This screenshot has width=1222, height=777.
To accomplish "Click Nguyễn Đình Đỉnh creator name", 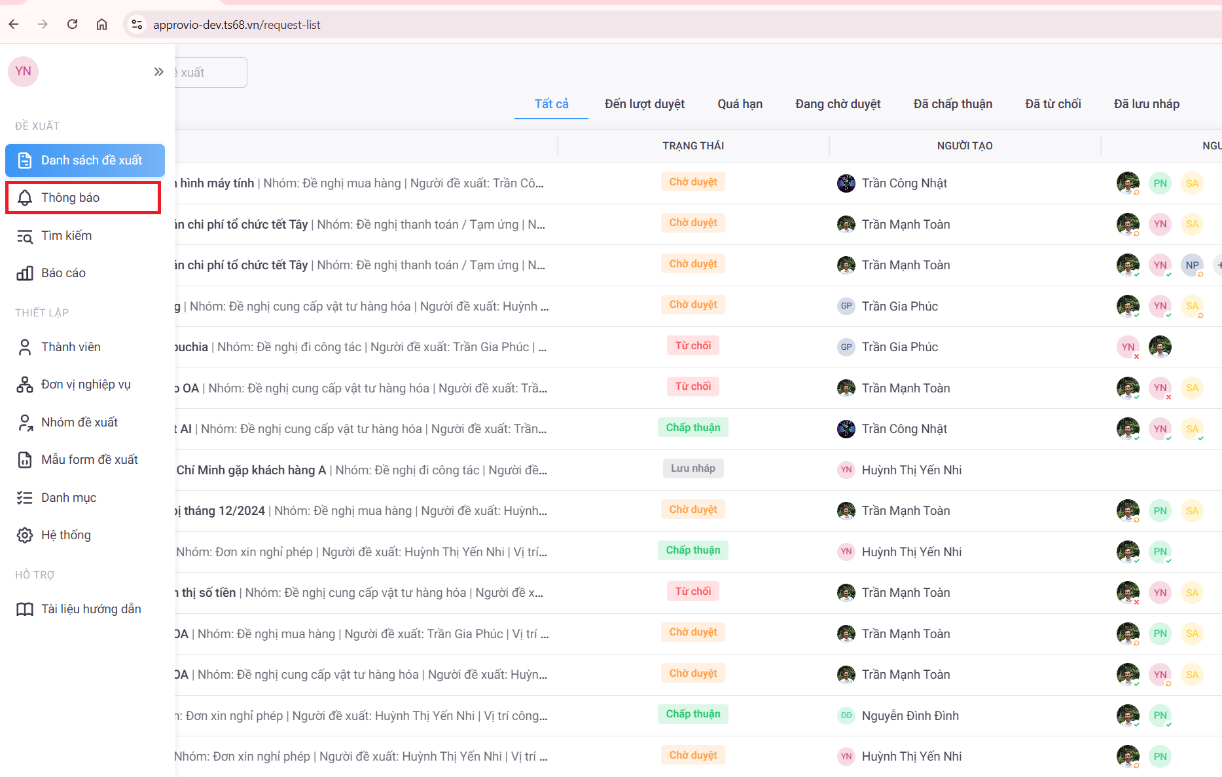I will 910,716.
